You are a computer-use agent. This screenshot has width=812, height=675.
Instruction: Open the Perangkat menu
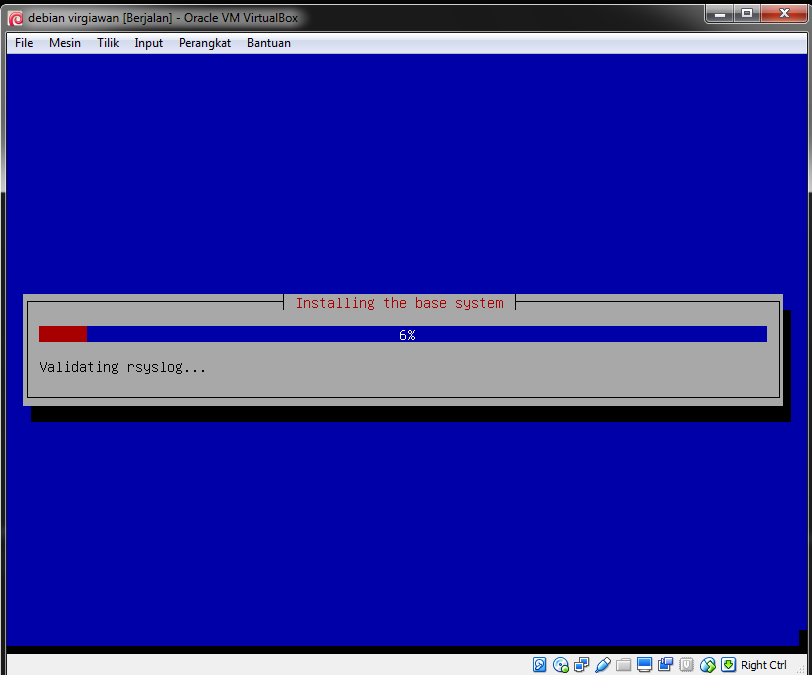pyautogui.click(x=205, y=43)
